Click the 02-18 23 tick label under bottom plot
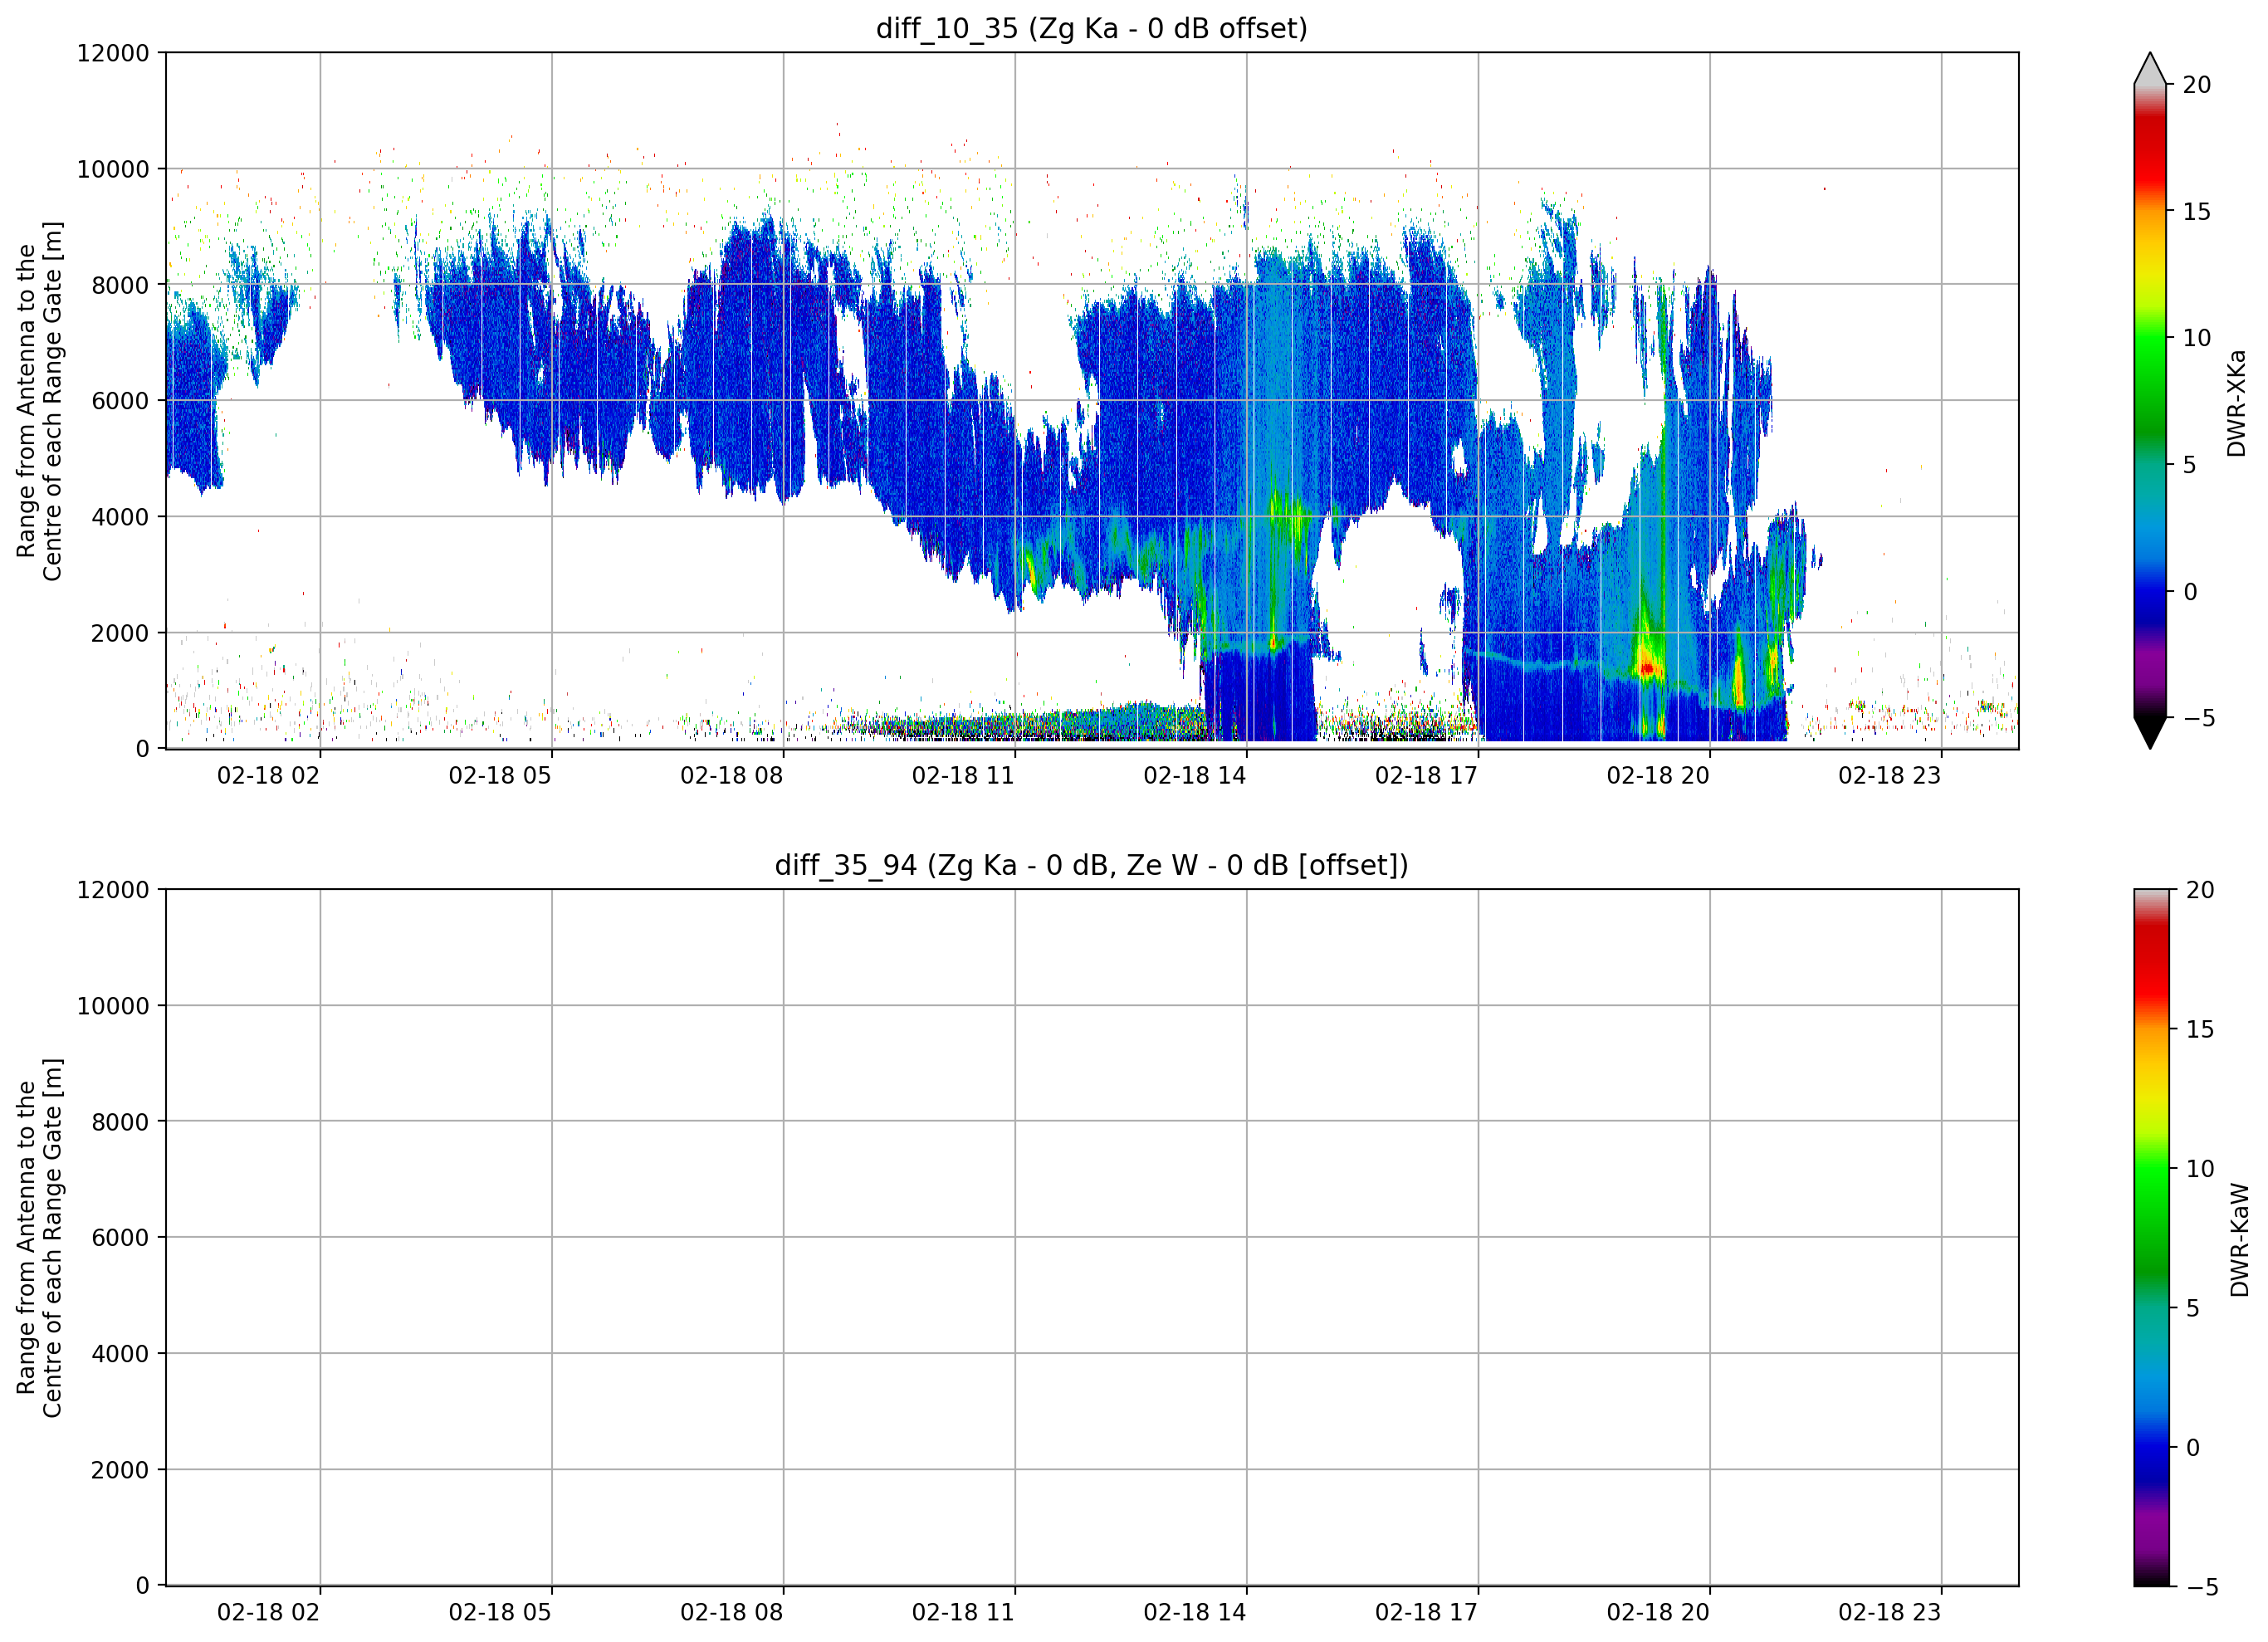Viewport: 2268px width, 1642px height. tap(1889, 1612)
